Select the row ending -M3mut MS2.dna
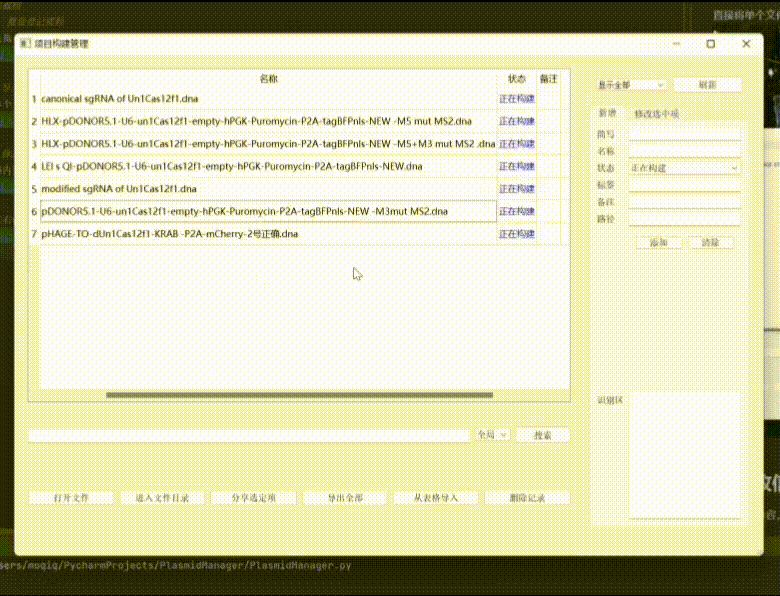Viewport: 780px width, 596px height. [269, 211]
